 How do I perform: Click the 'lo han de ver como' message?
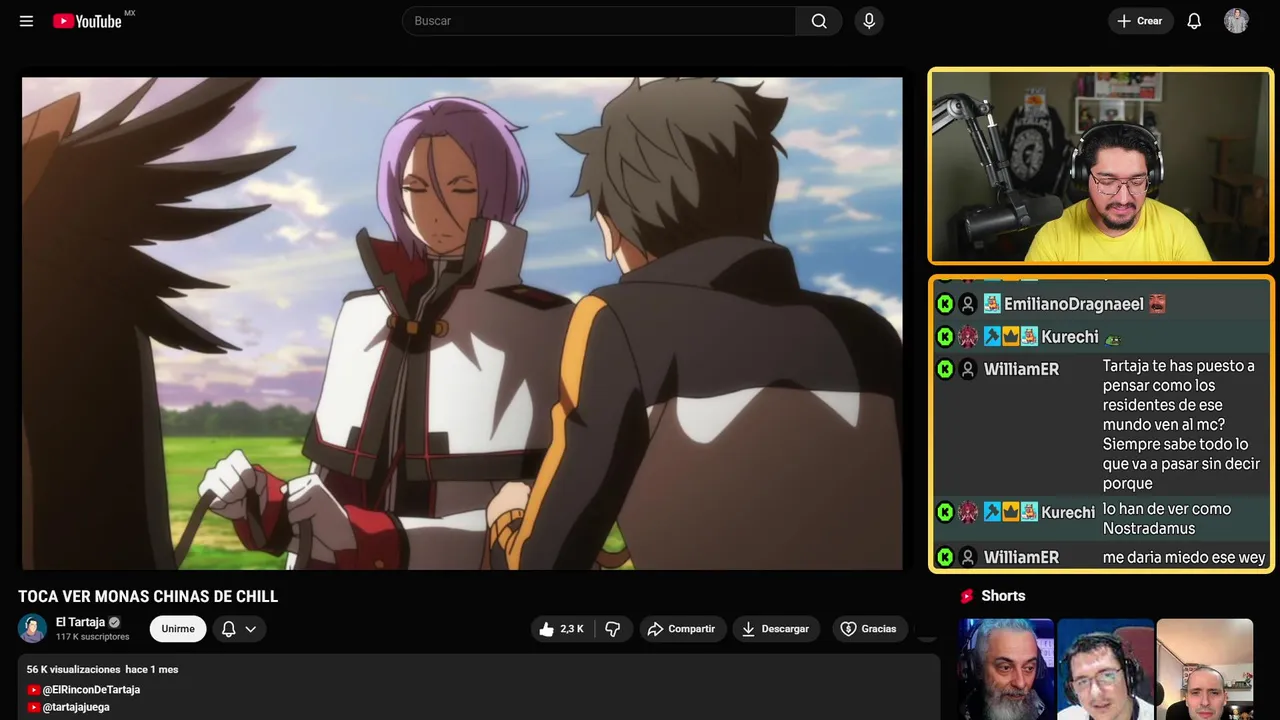(x=1167, y=519)
